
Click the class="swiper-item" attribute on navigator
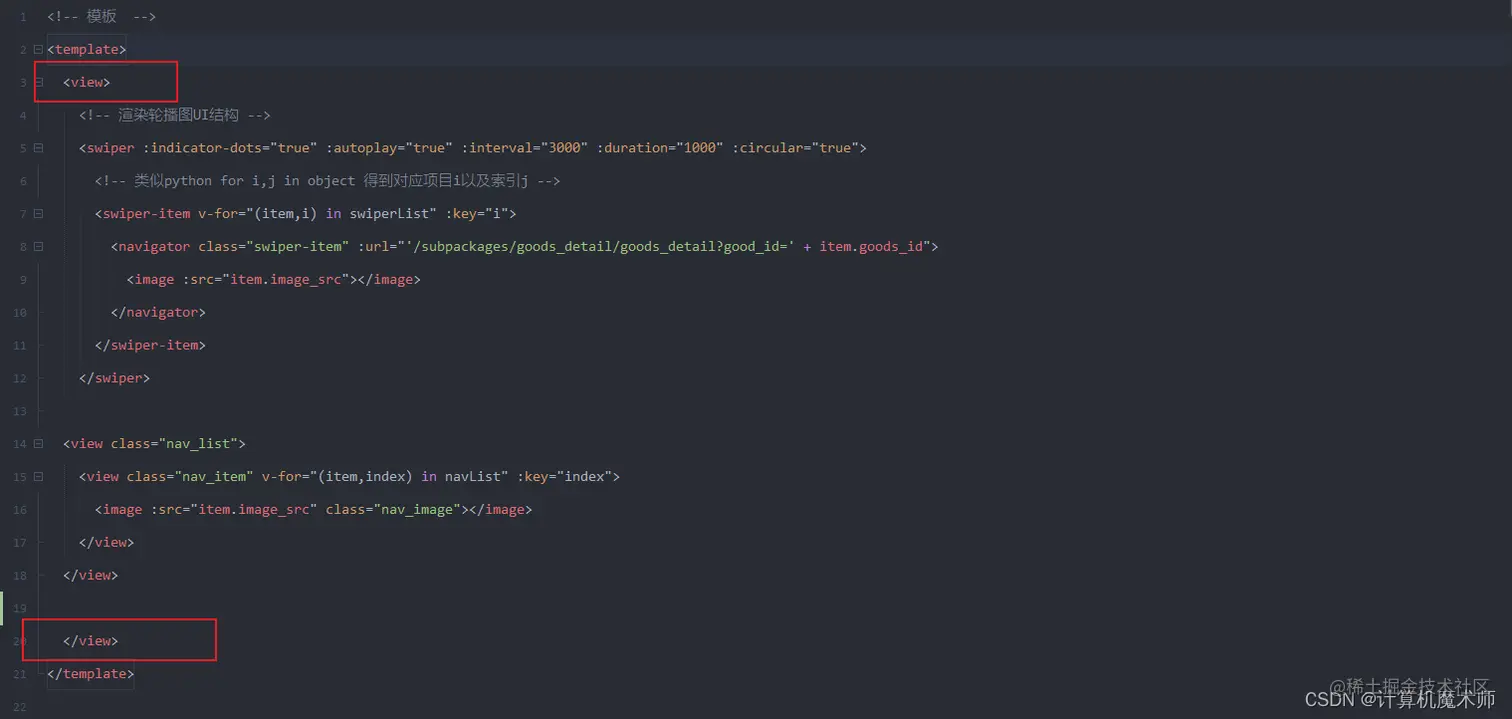(271, 246)
